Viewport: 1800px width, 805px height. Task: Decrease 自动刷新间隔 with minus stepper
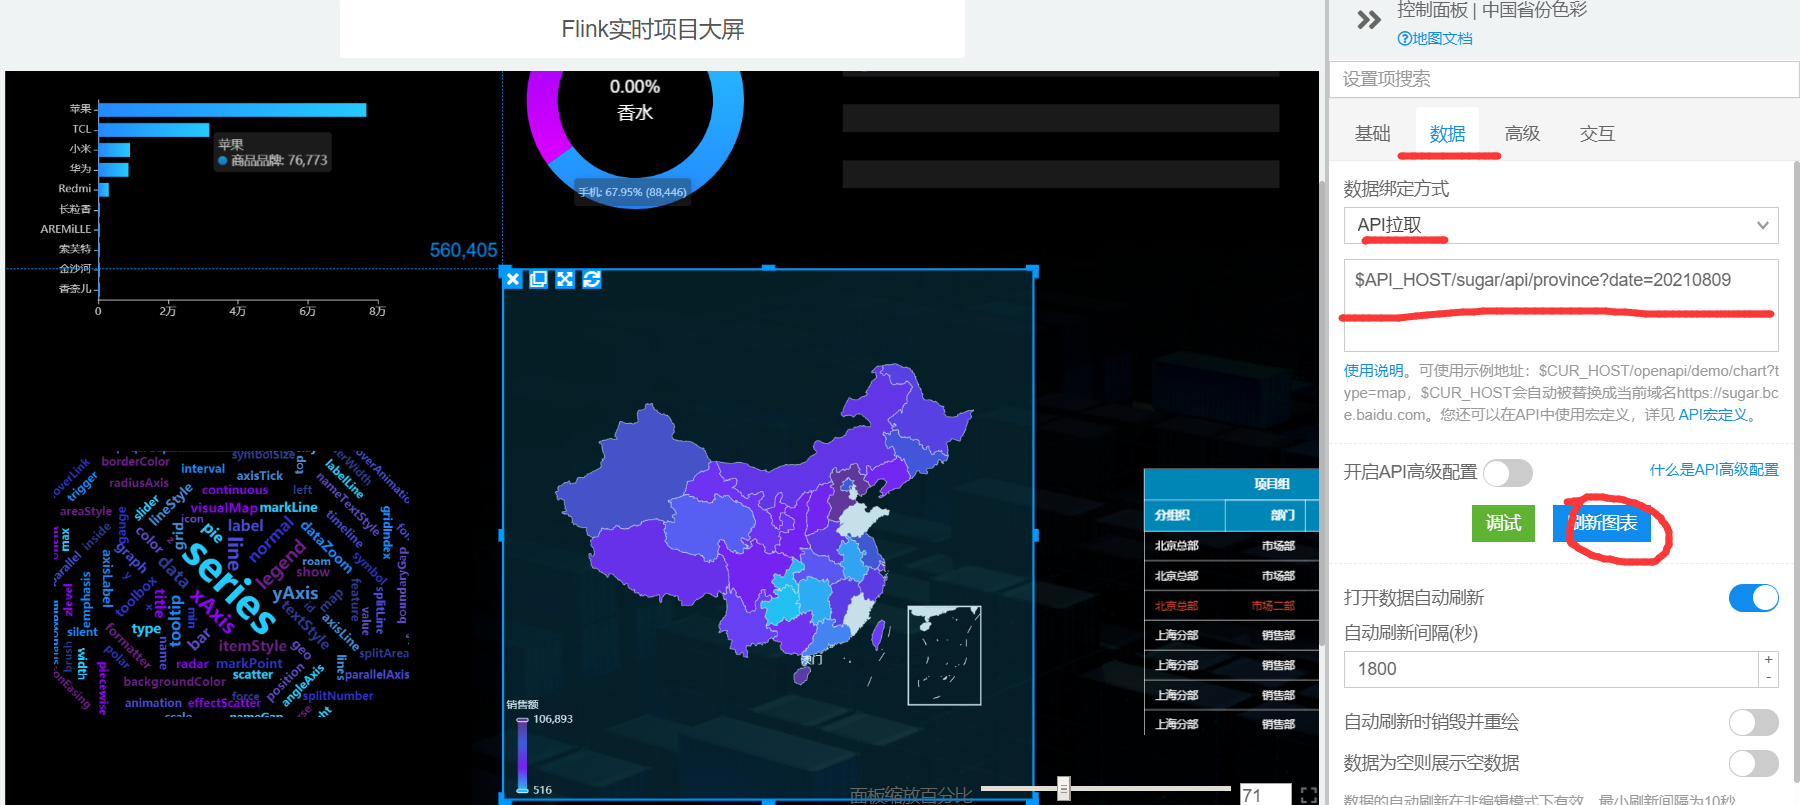pos(1768,678)
